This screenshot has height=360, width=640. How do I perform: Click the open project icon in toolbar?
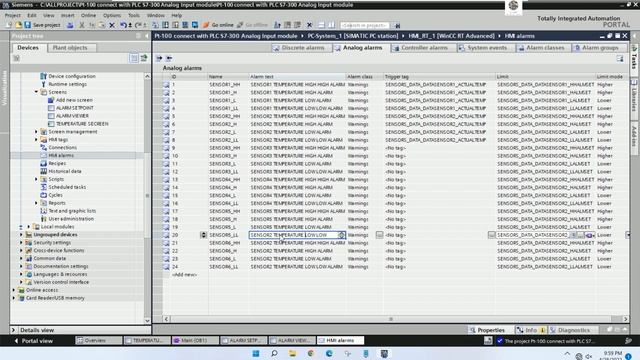(18, 25)
